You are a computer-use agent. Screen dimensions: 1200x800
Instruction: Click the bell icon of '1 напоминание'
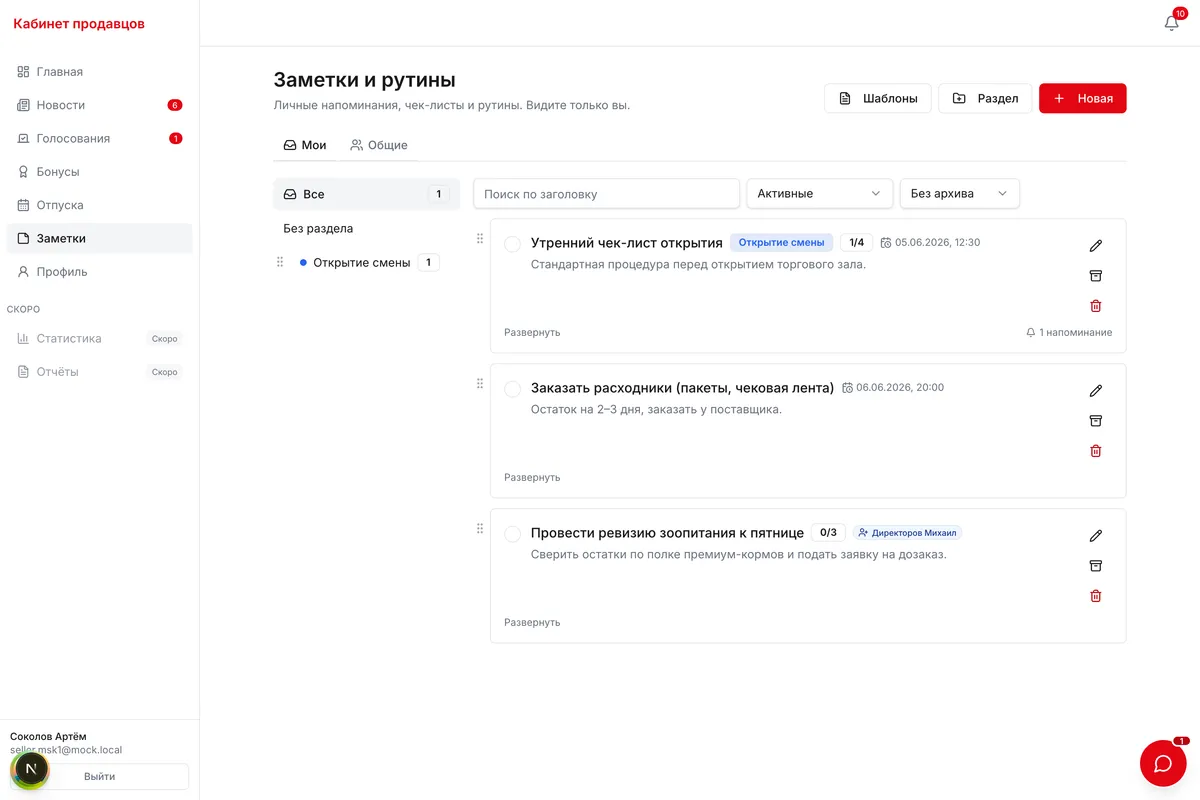pyautogui.click(x=1031, y=332)
